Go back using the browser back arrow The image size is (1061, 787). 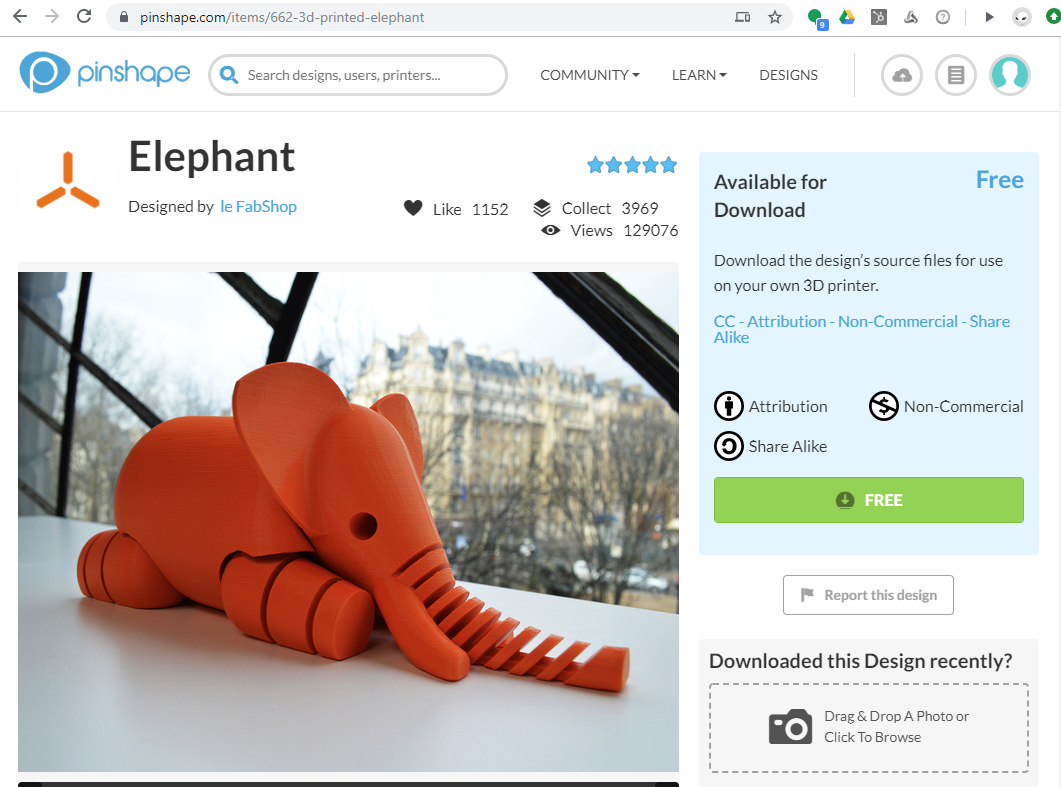[x=20, y=16]
